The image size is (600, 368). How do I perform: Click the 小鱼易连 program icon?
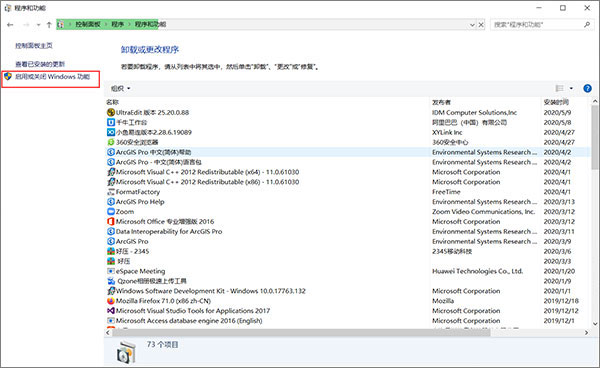[x=111, y=132]
